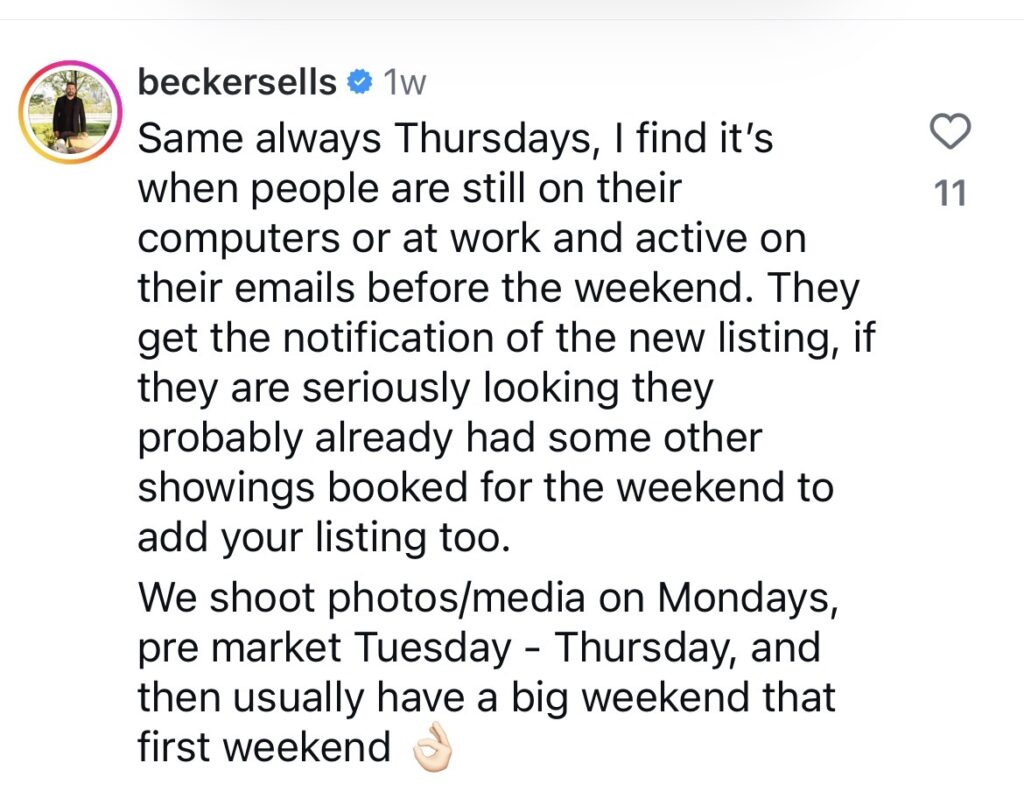
Task: Open beckersells profile picture story
Action: [70, 112]
